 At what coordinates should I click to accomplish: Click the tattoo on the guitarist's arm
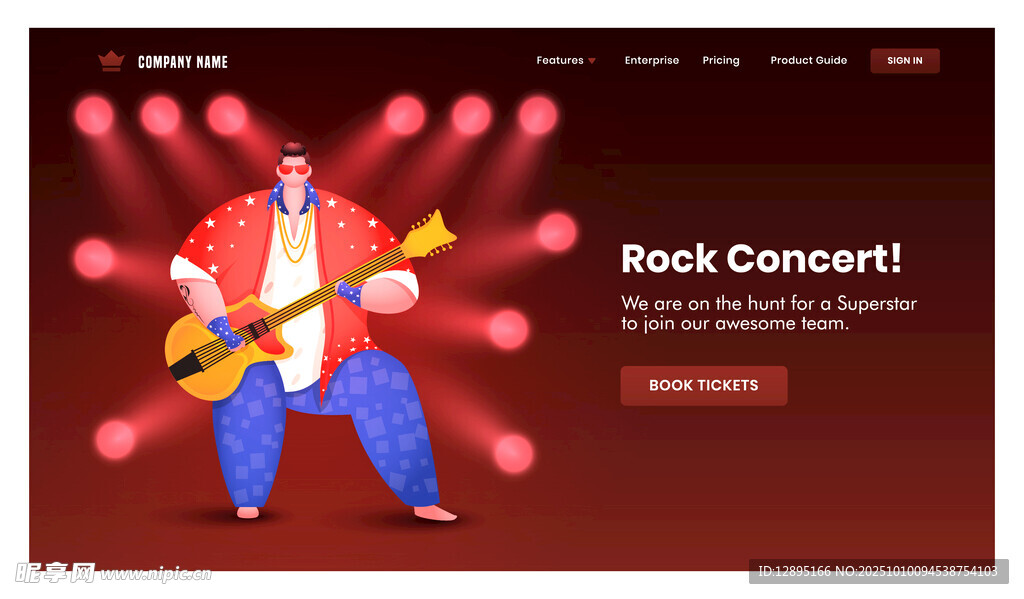click(187, 292)
